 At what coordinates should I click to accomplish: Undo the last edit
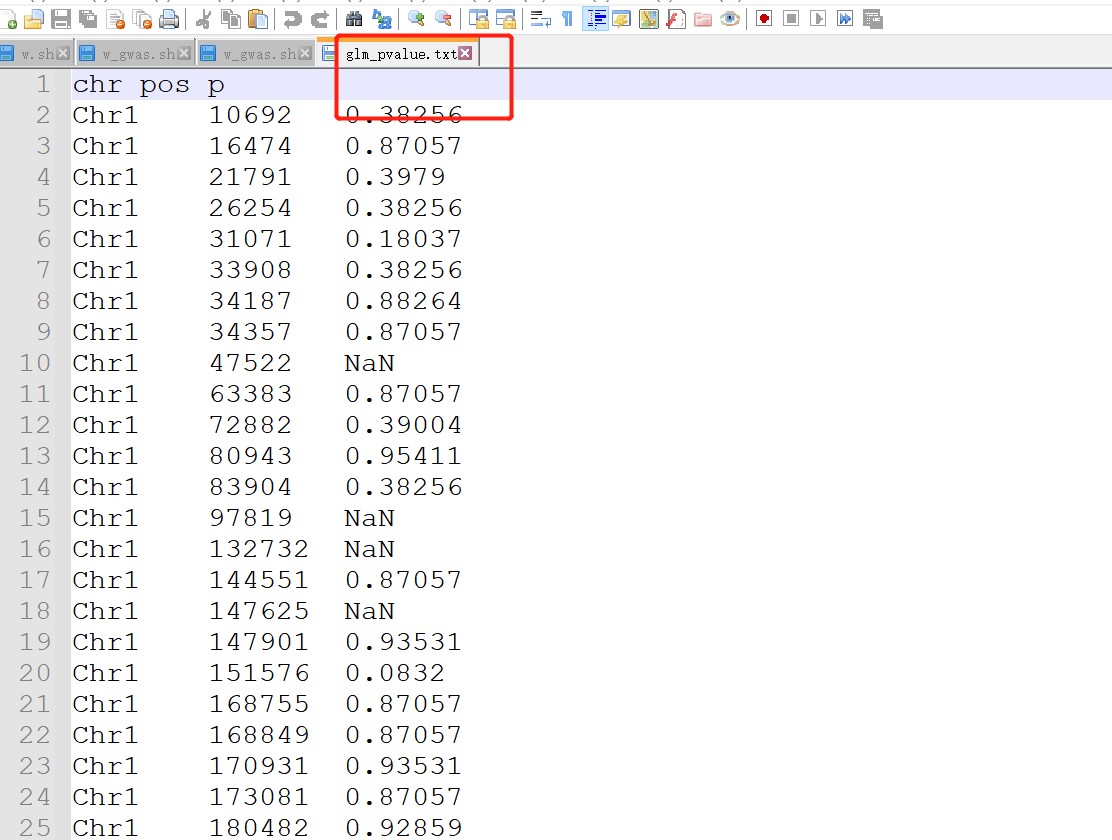pyautogui.click(x=292, y=19)
